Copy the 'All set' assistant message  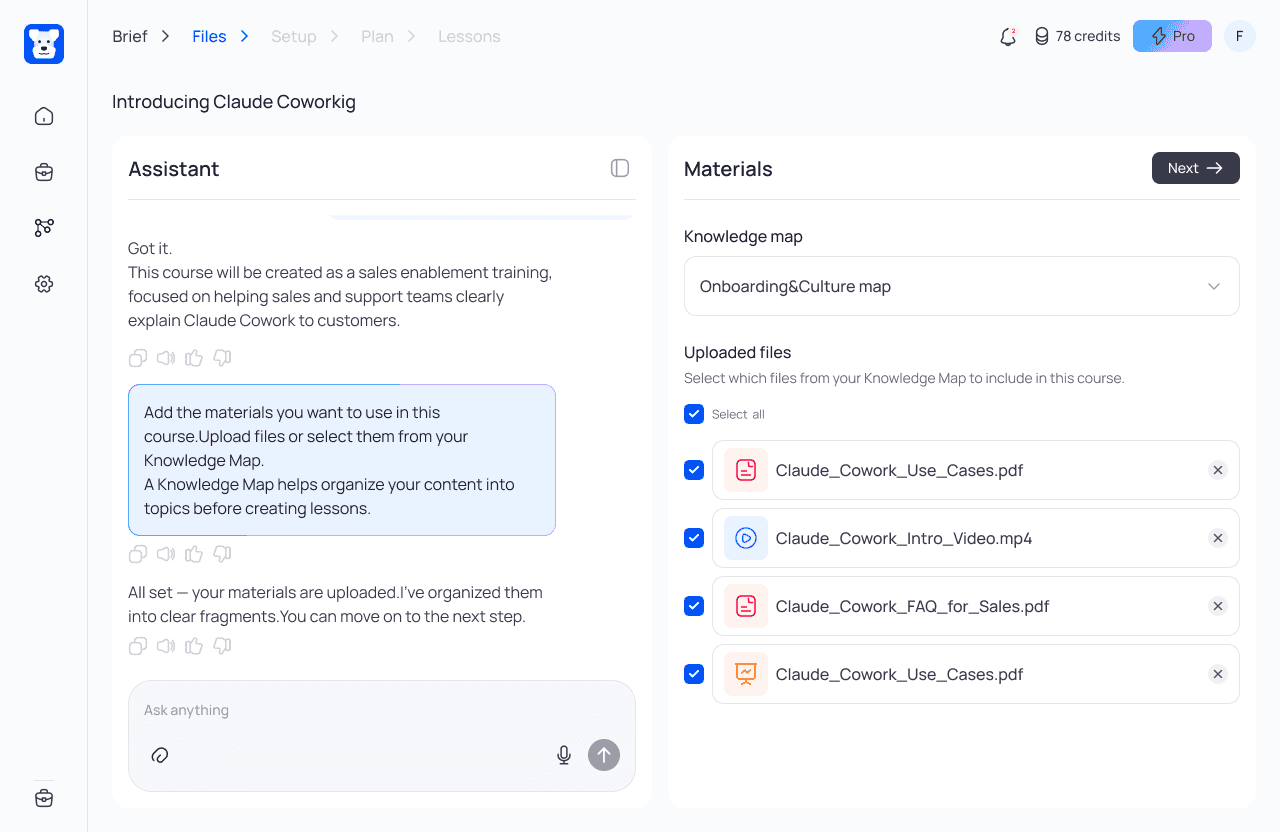(137, 645)
